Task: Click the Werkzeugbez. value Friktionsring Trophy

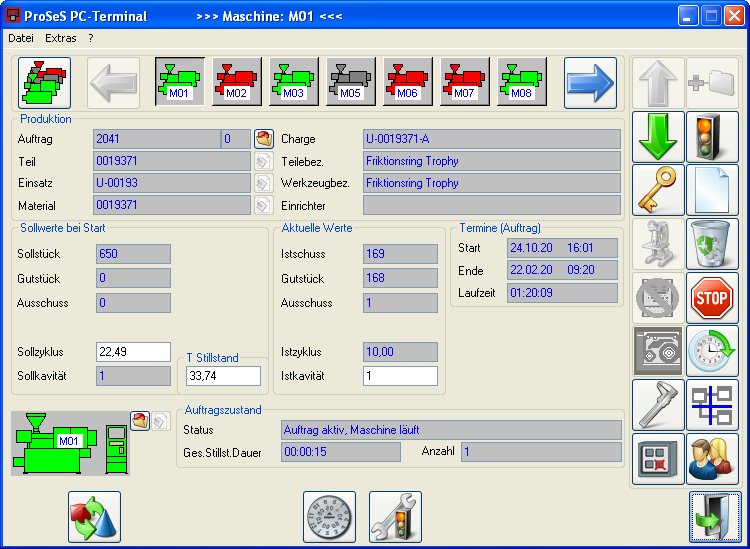Action: (x=492, y=183)
